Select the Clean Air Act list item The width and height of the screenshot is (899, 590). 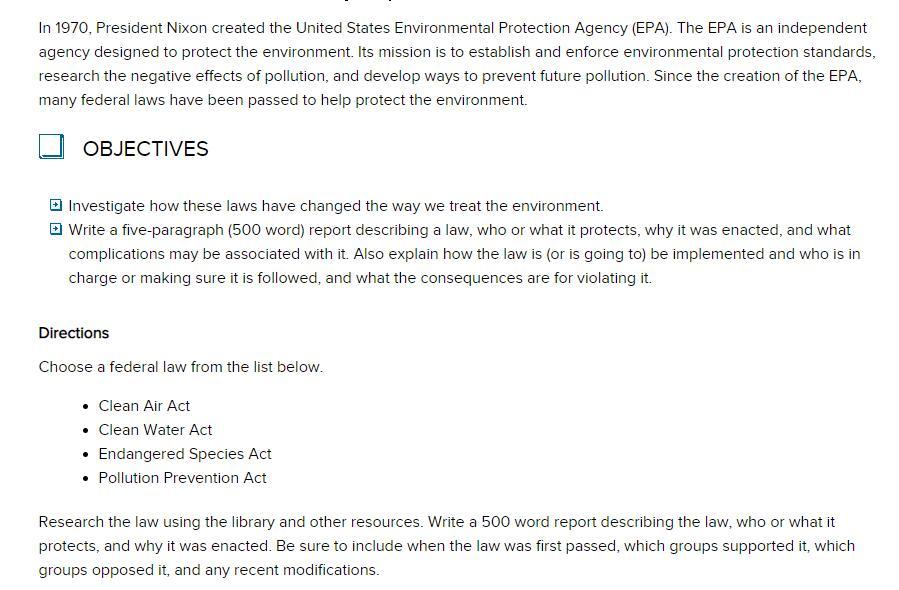click(144, 406)
